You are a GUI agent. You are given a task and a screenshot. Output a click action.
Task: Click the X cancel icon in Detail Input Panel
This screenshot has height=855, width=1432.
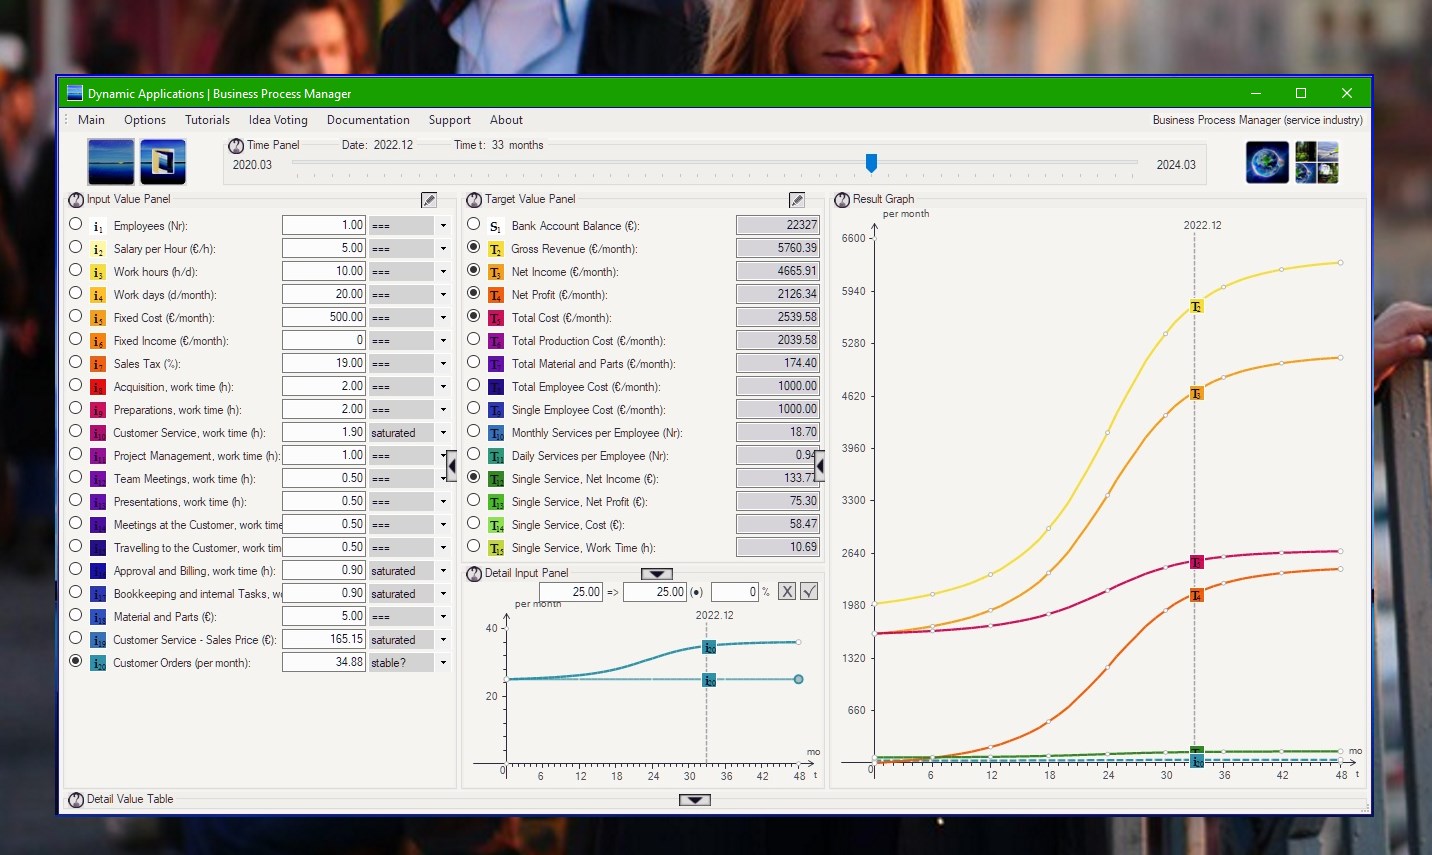pyautogui.click(x=787, y=591)
